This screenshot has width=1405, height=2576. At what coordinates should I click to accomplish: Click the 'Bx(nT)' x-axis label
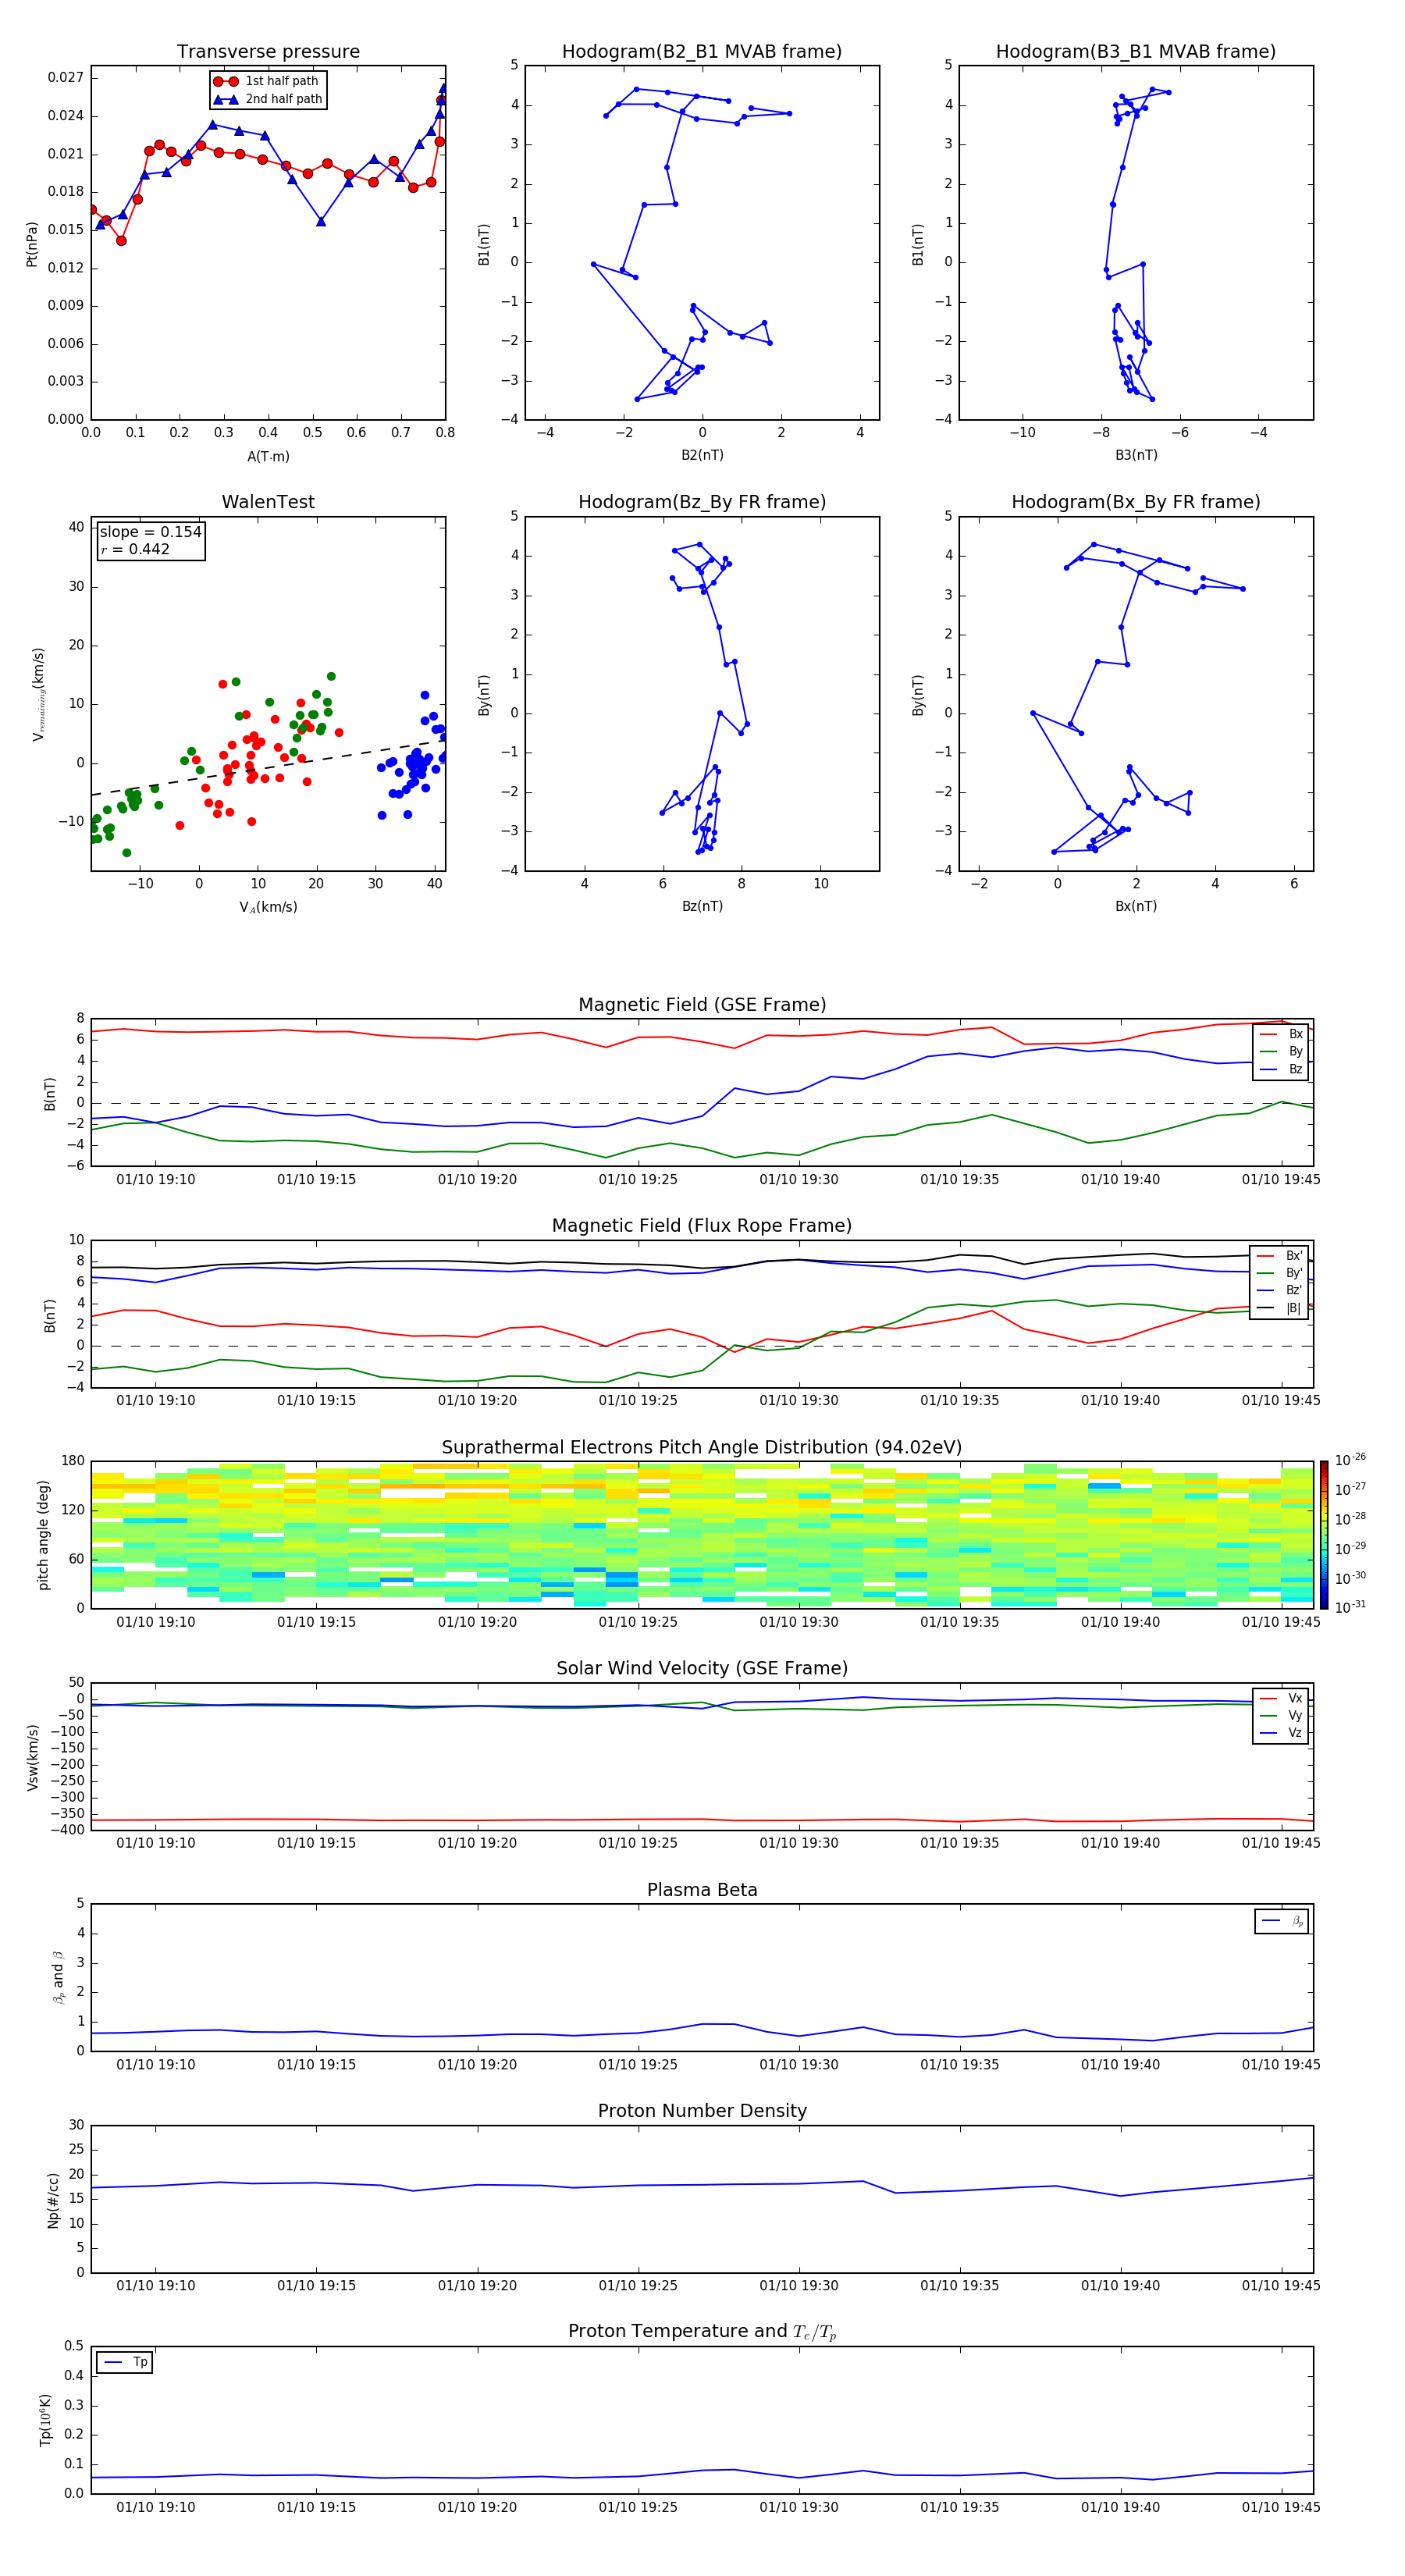pyautogui.click(x=1136, y=907)
